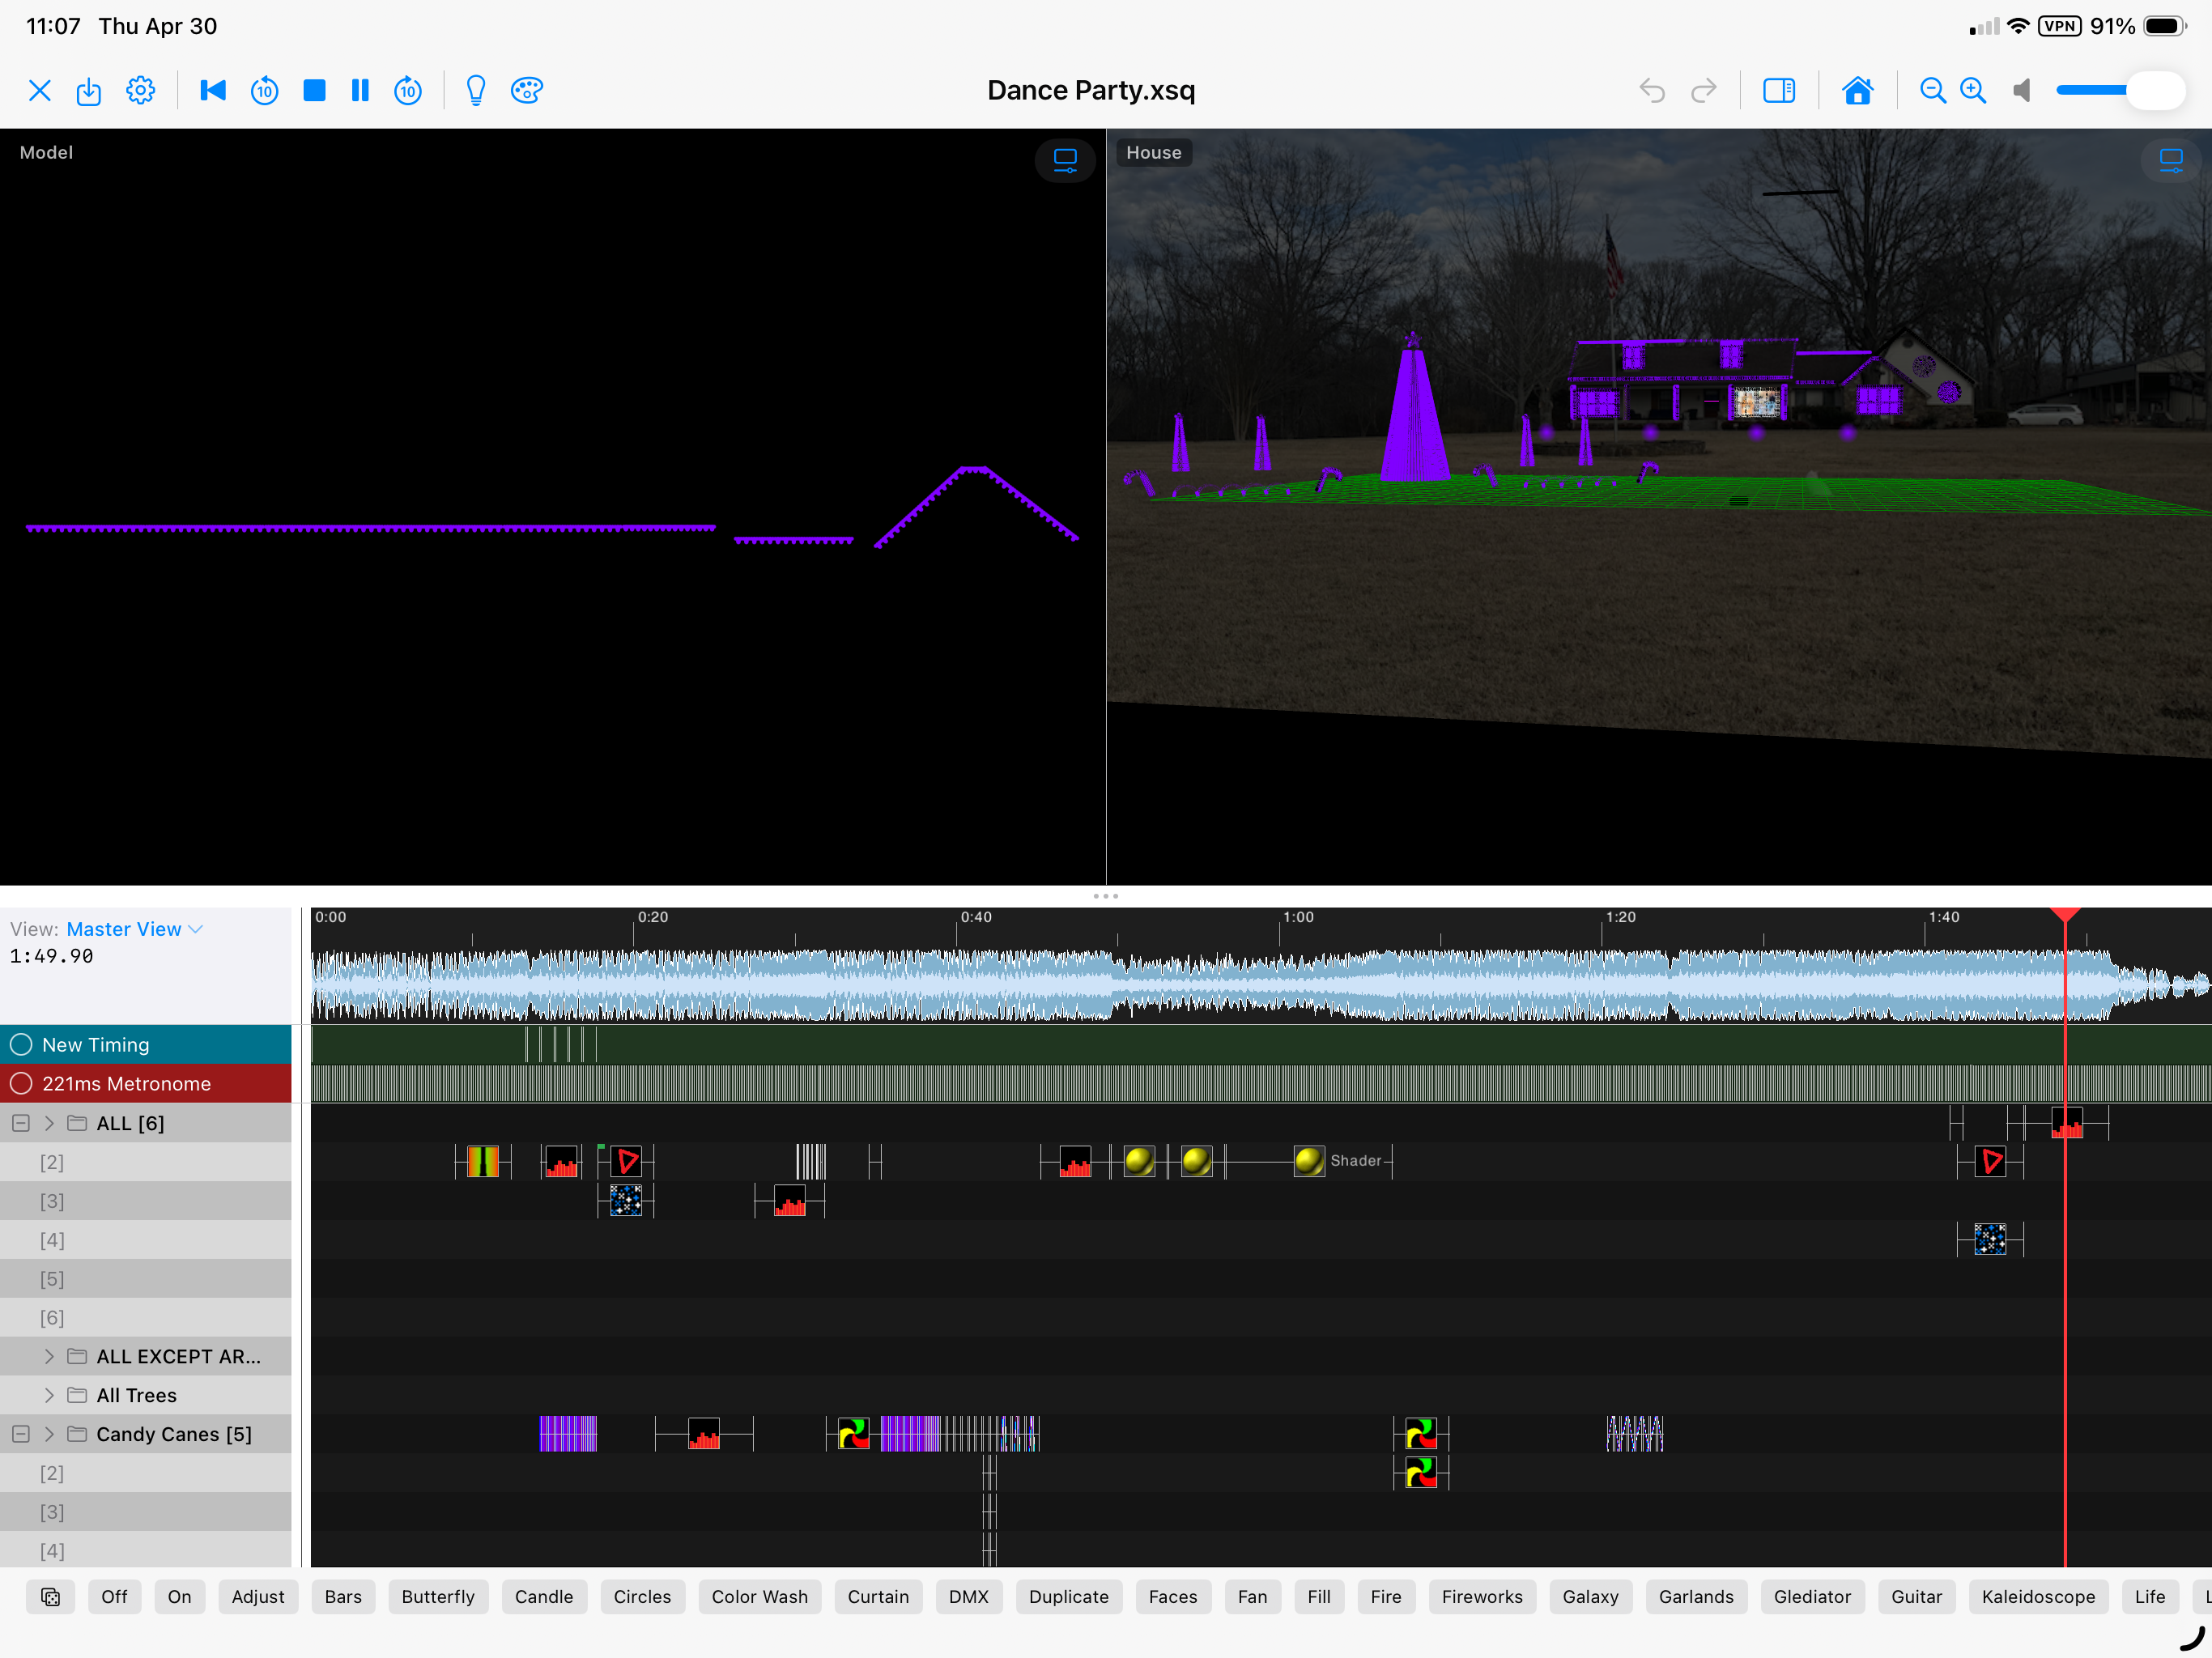Skip back to sequence start
Screen dimensions: 2212x1658
pos(213,91)
